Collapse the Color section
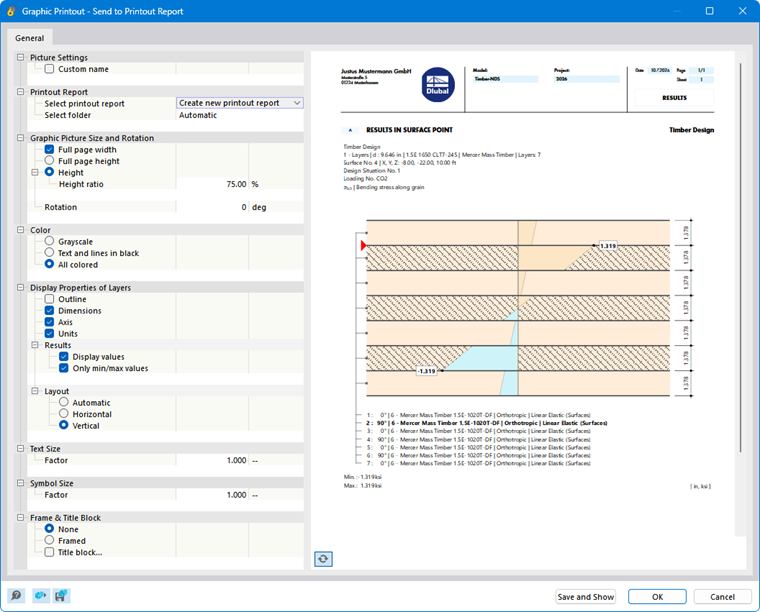The width and height of the screenshot is (760, 612). [20, 230]
